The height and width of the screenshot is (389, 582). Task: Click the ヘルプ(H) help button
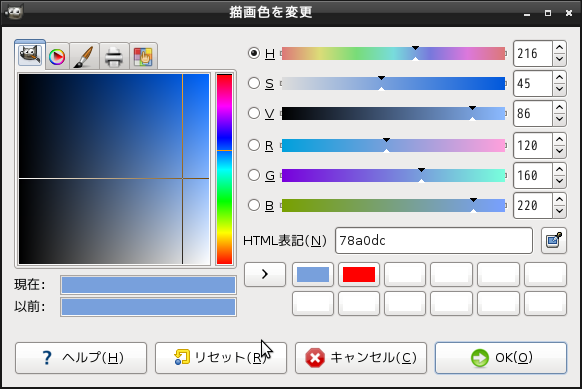81,358
